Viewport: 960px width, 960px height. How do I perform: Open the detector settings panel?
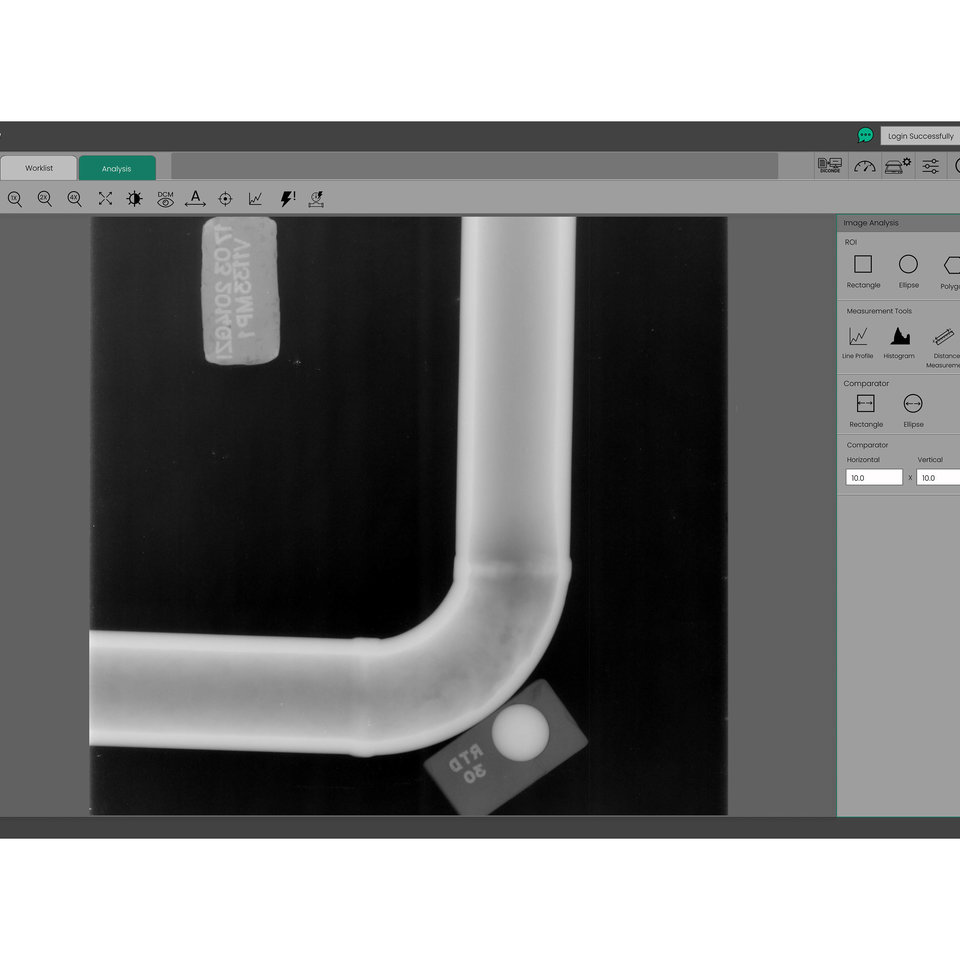point(897,166)
